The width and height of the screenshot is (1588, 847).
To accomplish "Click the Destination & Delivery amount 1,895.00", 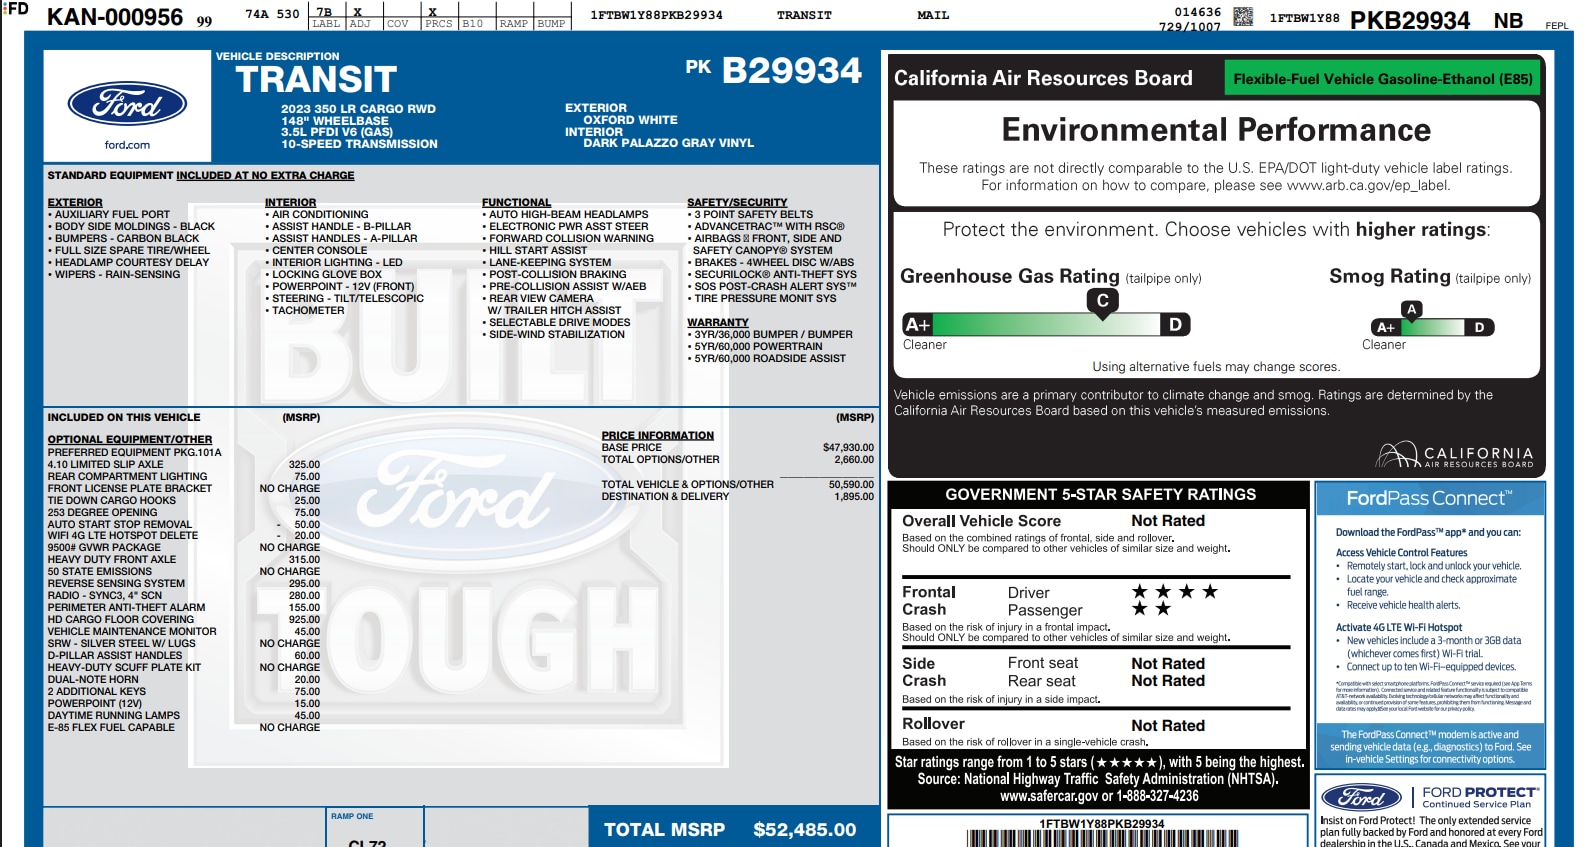I will 854,496.
